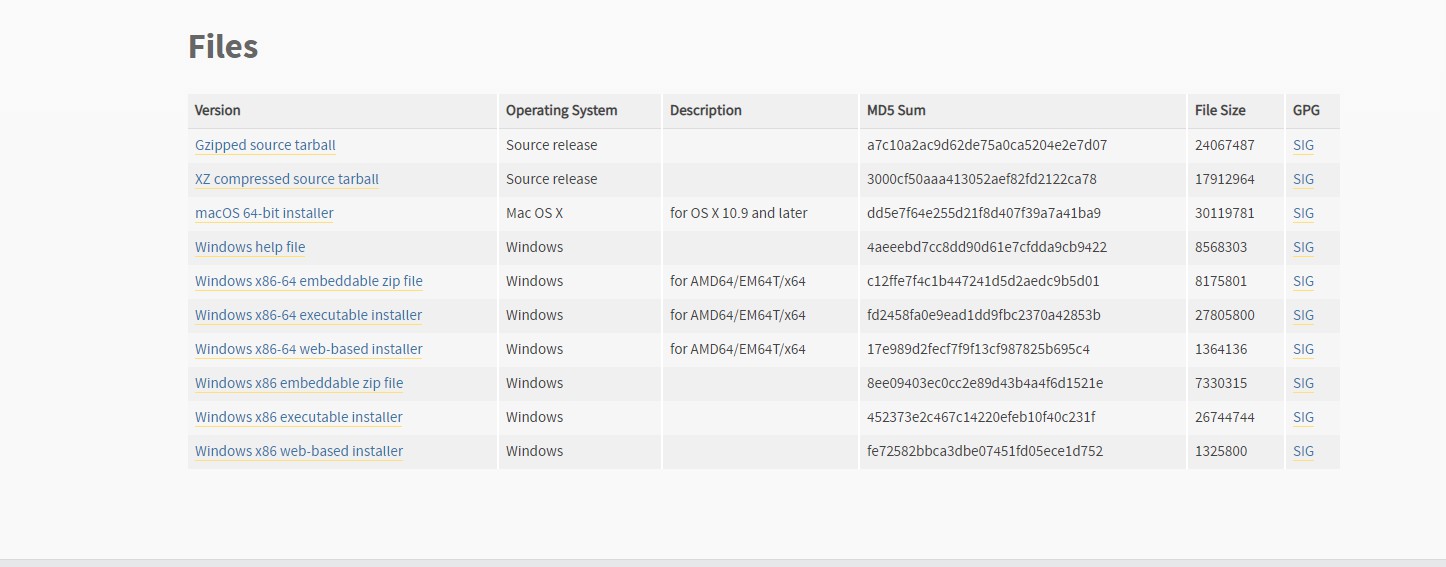The image size is (1446, 567).
Task: Click the Files heading
Action: (223, 46)
